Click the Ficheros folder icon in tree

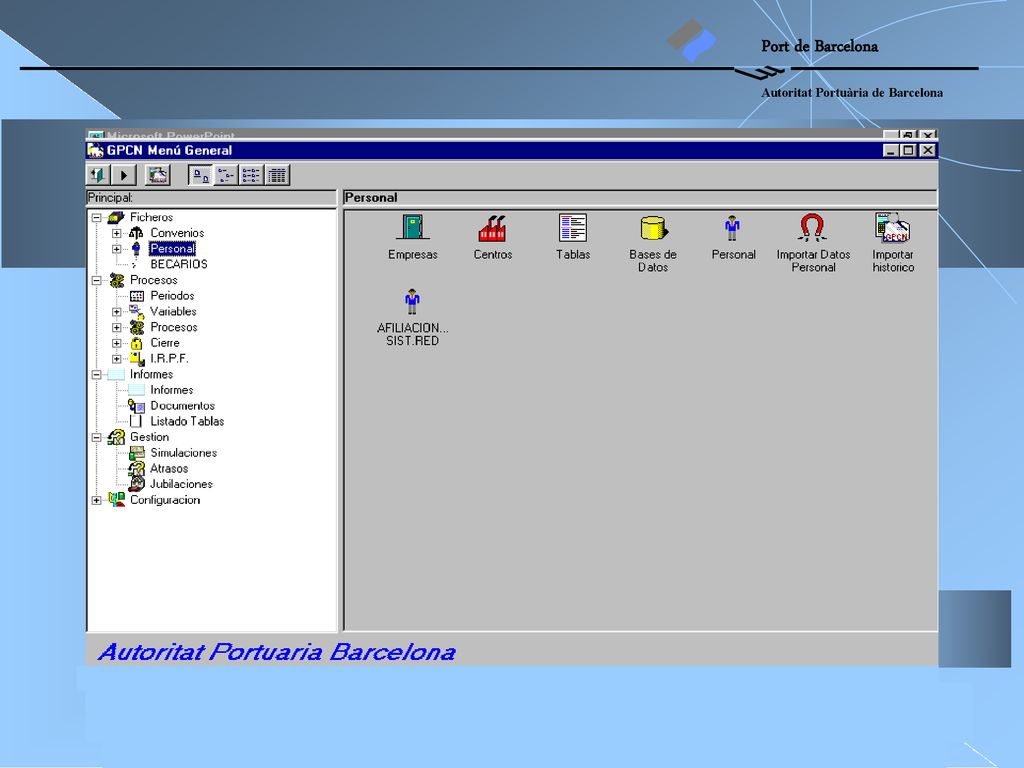116,217
